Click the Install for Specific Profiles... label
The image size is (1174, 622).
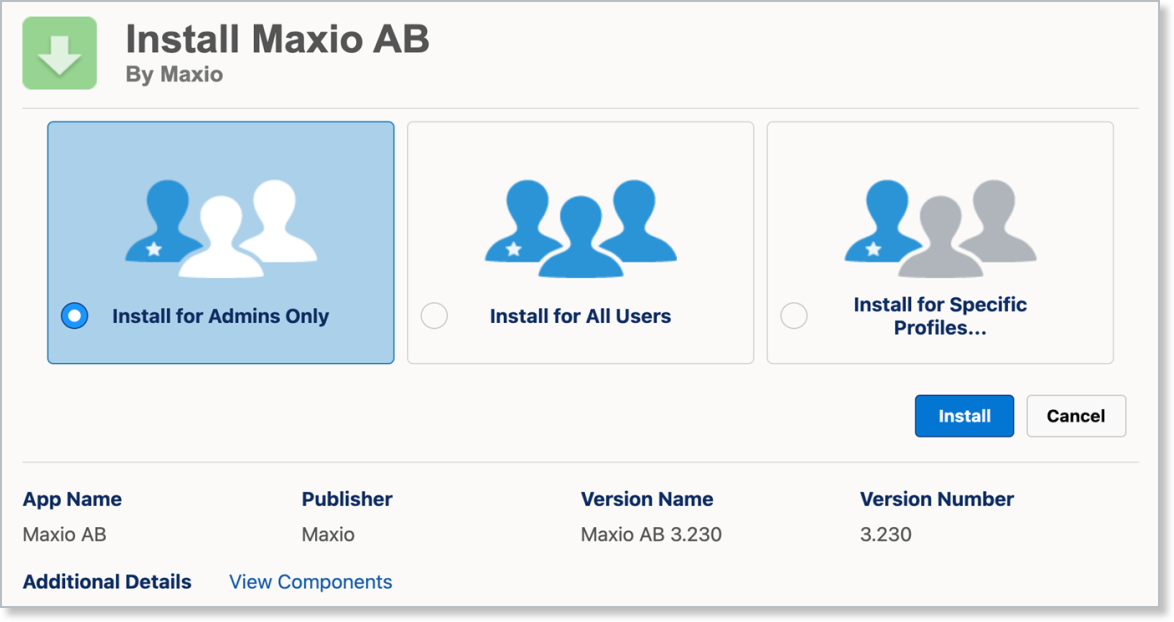(940, 316)
